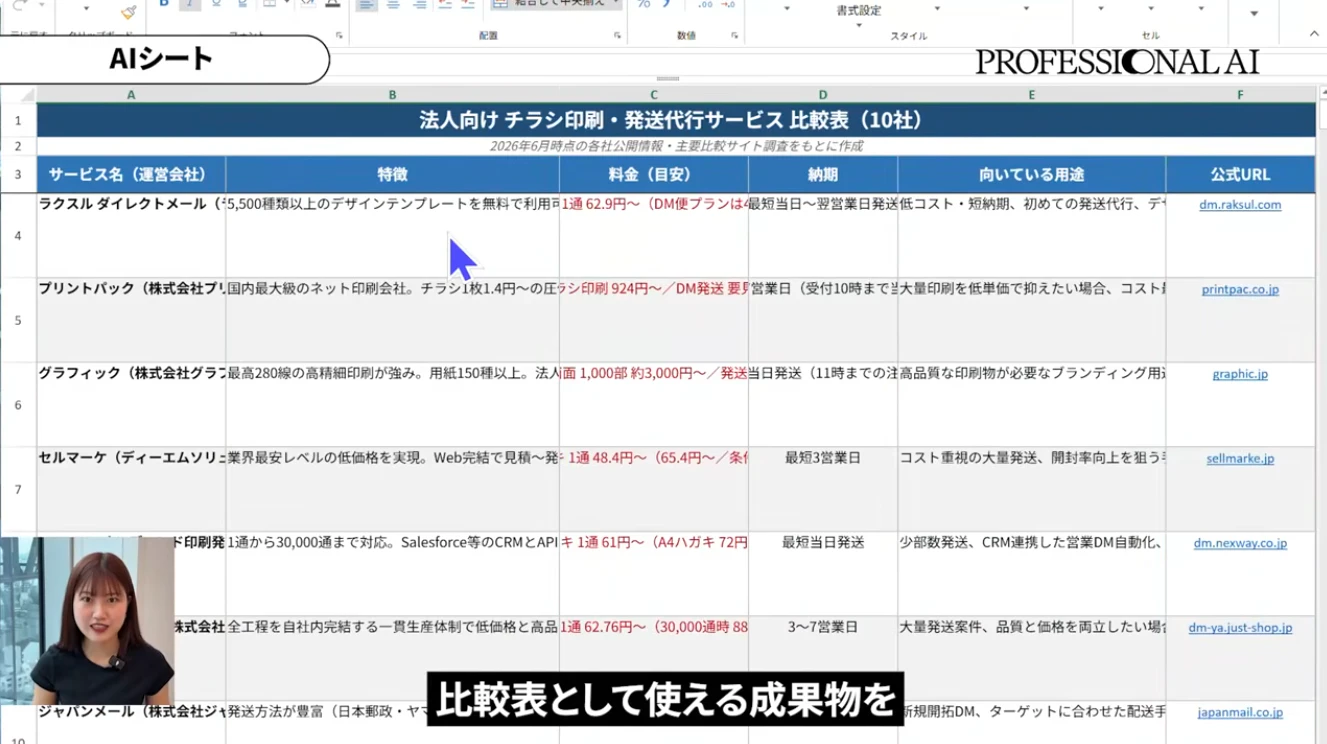This screenshot has width=1327, height=744.
Task: Select column E header
Action: tap(1031, 95)
